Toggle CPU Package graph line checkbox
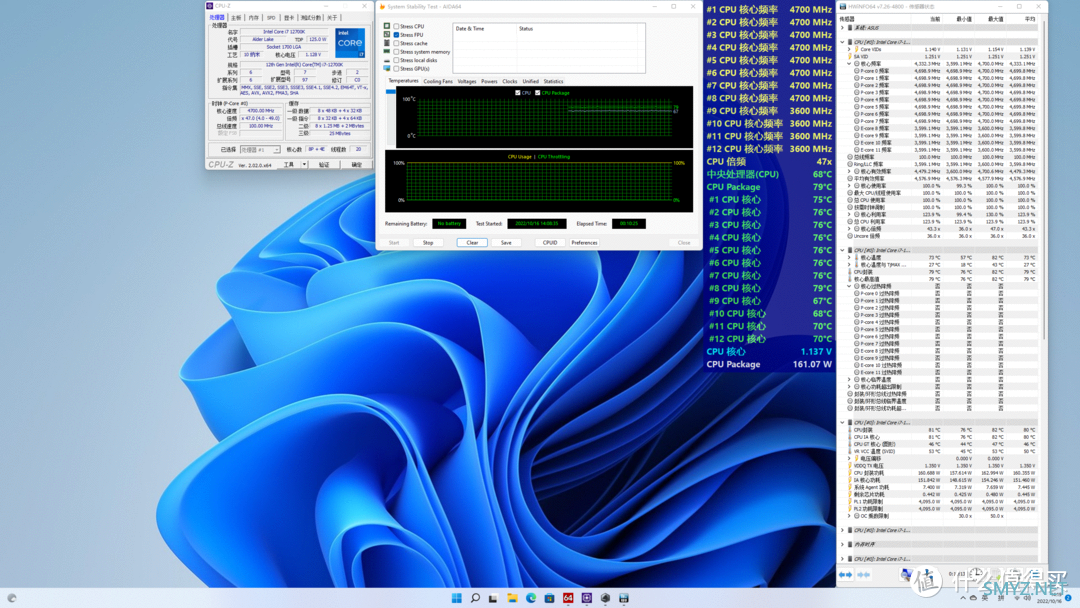Viewport: 1080px width, 608px height. tap(537, 92)
